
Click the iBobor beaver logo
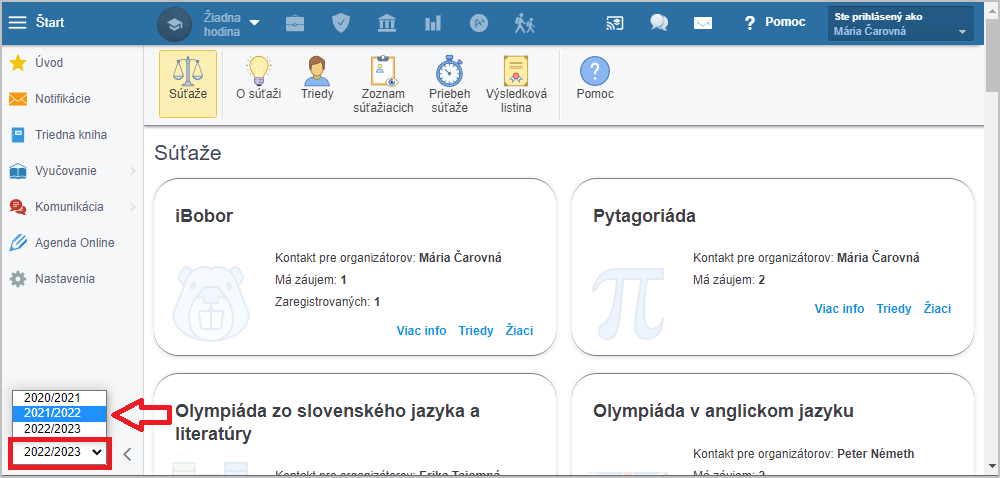click(x=212, y=305)
